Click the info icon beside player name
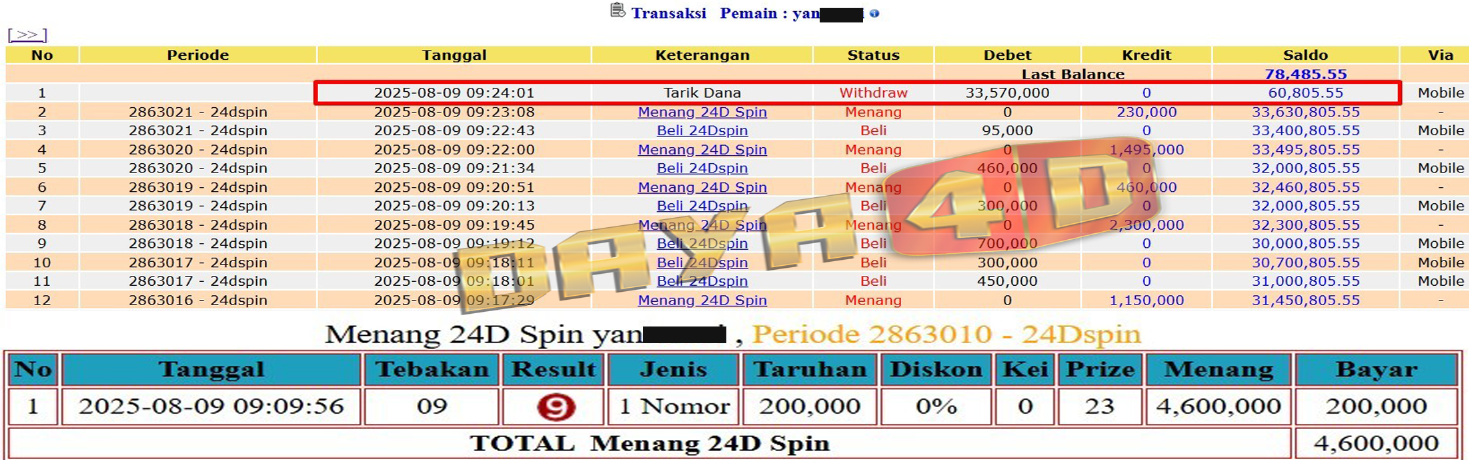 coord(875,14)
